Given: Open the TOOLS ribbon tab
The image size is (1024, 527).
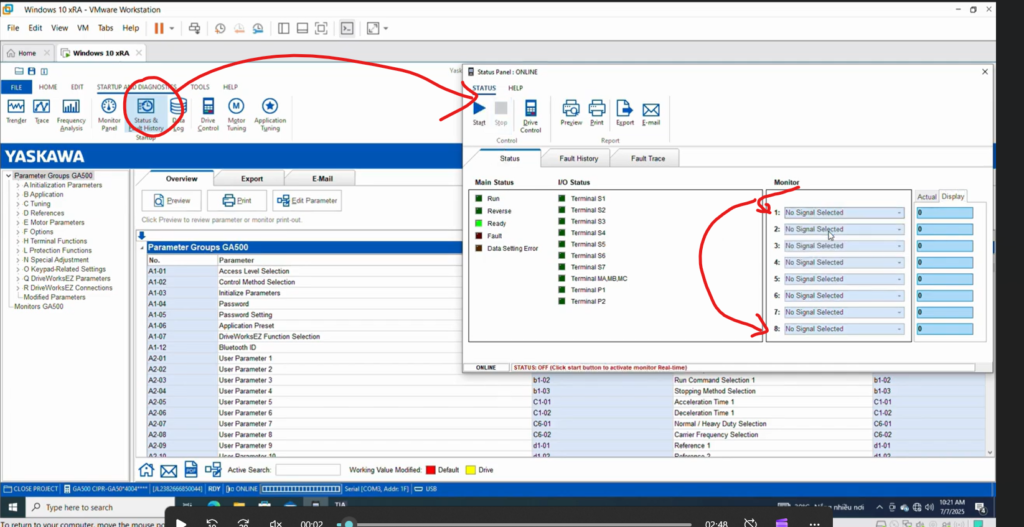Looking at the screenshot, I should (x=200, y=87).
